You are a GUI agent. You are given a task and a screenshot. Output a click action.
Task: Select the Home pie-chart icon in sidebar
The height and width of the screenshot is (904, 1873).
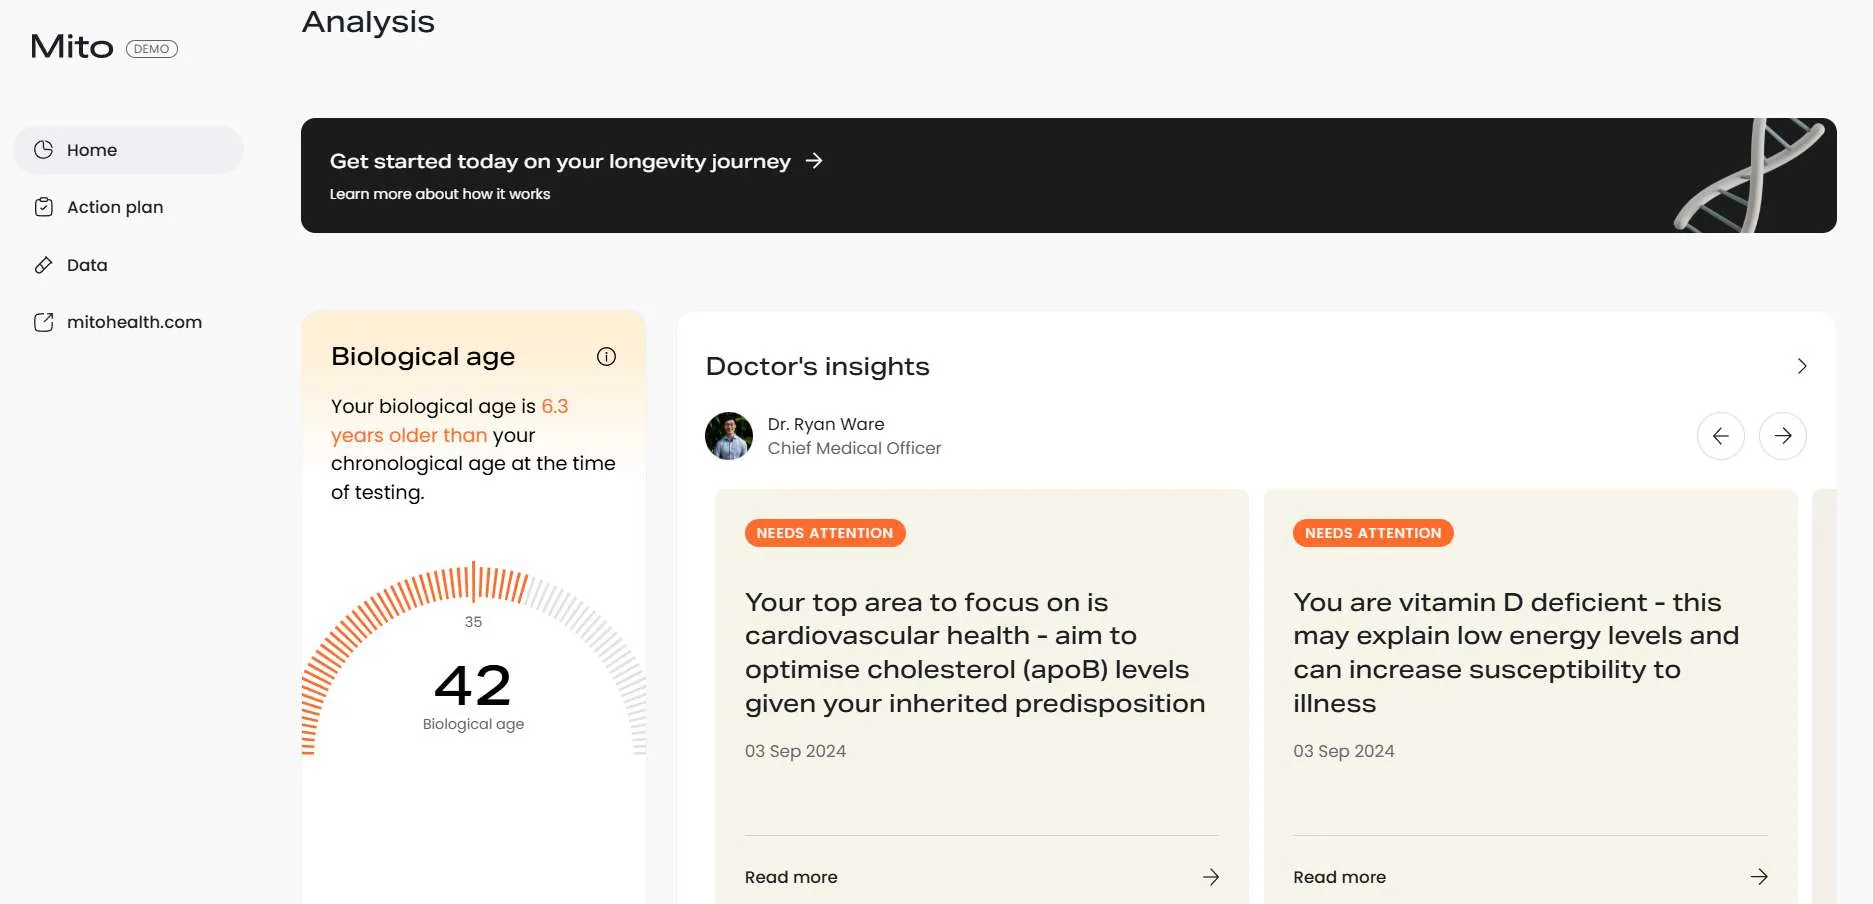[x=43, y=148]
